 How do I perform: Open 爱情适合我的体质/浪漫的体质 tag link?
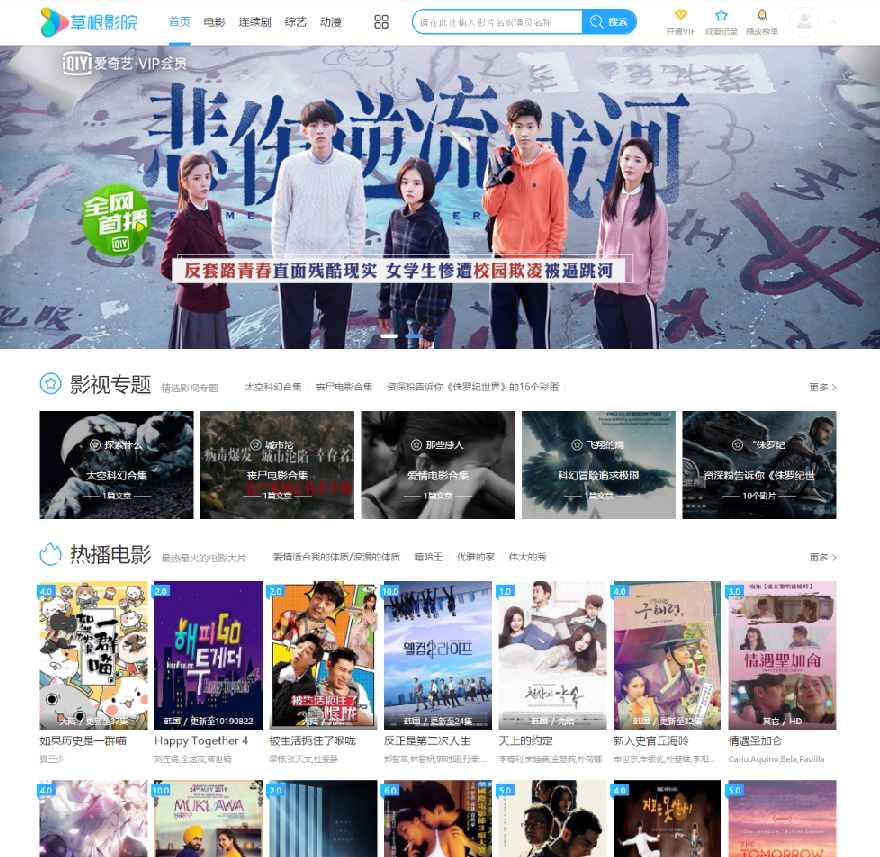point(336,557)
